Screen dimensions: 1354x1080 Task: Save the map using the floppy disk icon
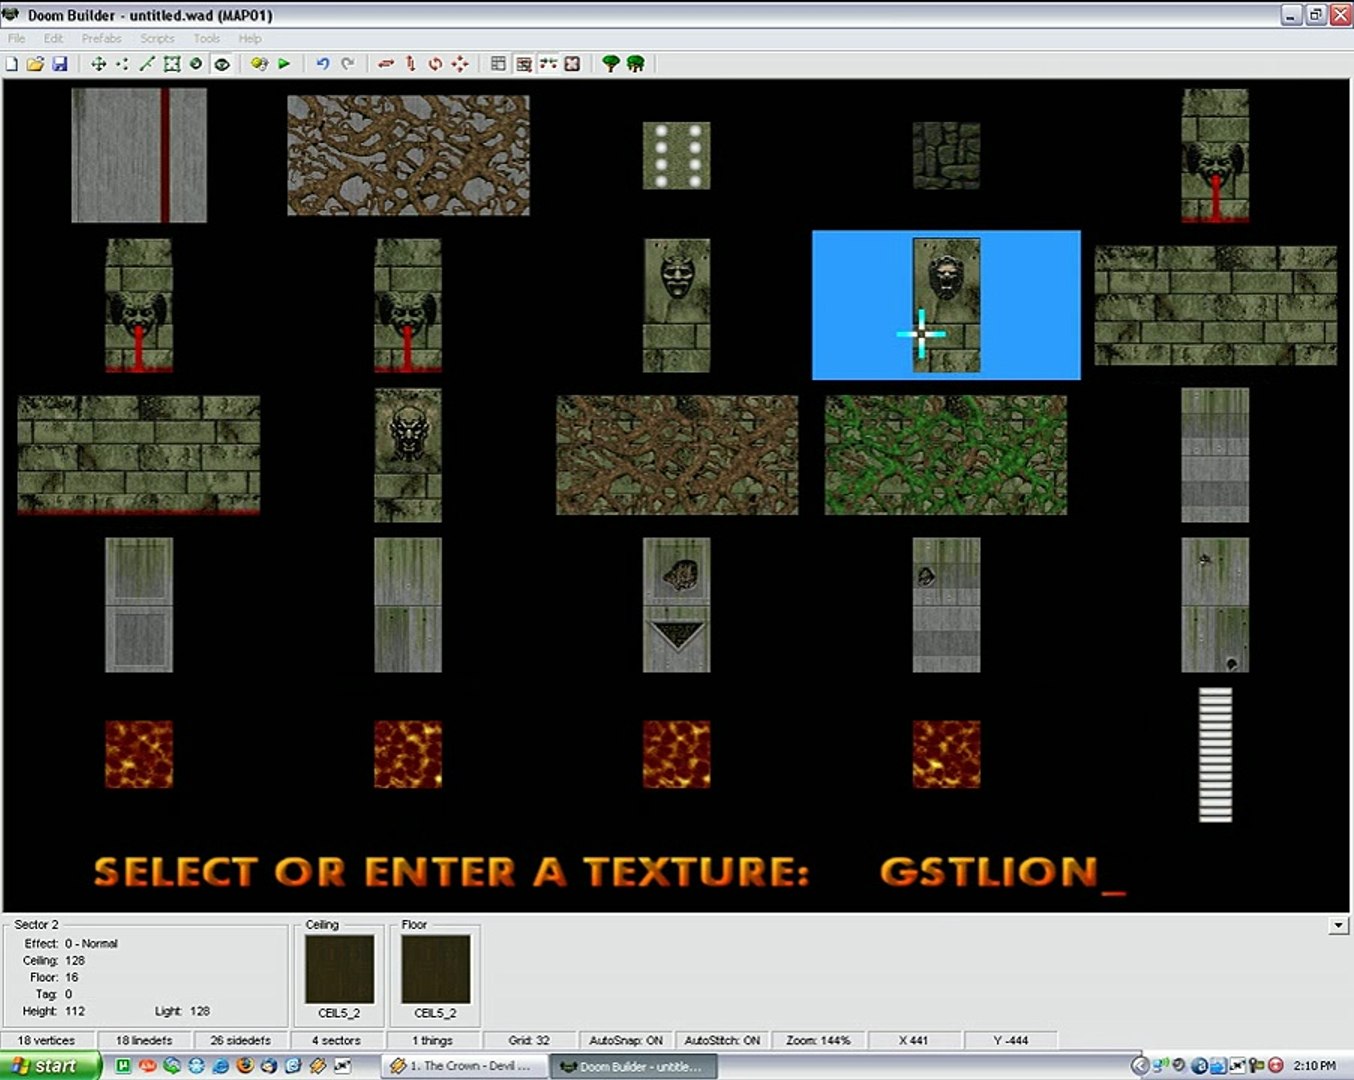[x=60, y=64]
